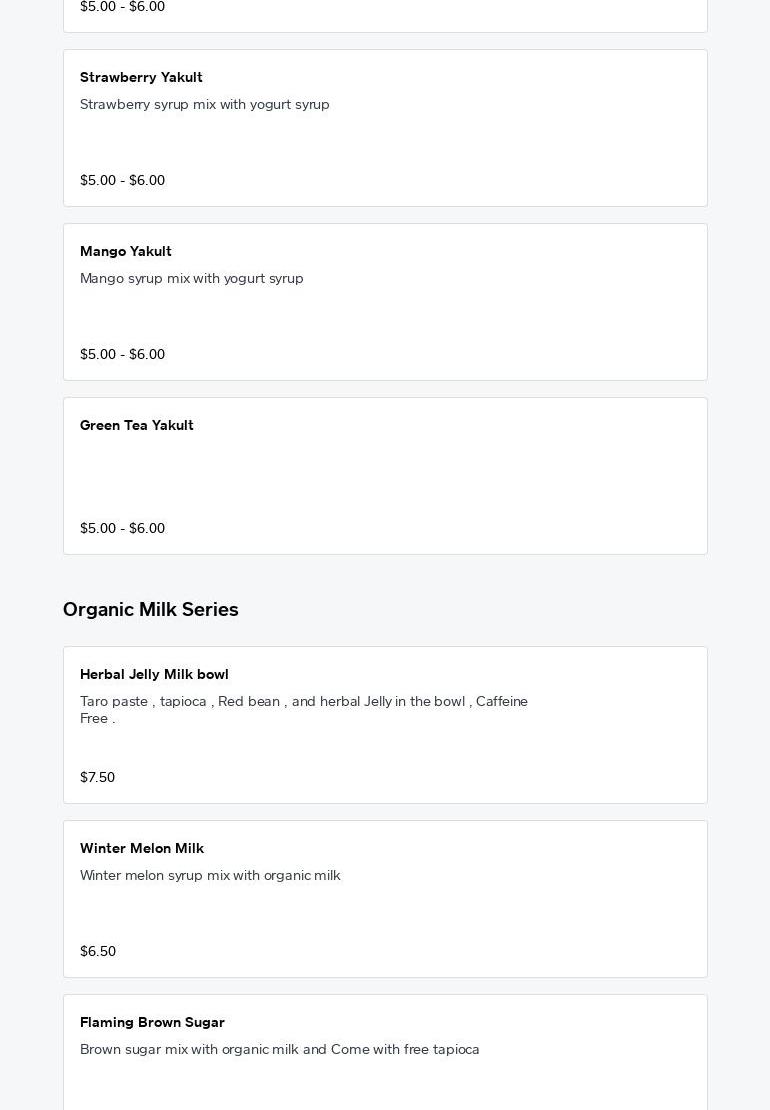Open the Flaming Brown Sugar item
770x1110 pixels.
coord(152,1022)
